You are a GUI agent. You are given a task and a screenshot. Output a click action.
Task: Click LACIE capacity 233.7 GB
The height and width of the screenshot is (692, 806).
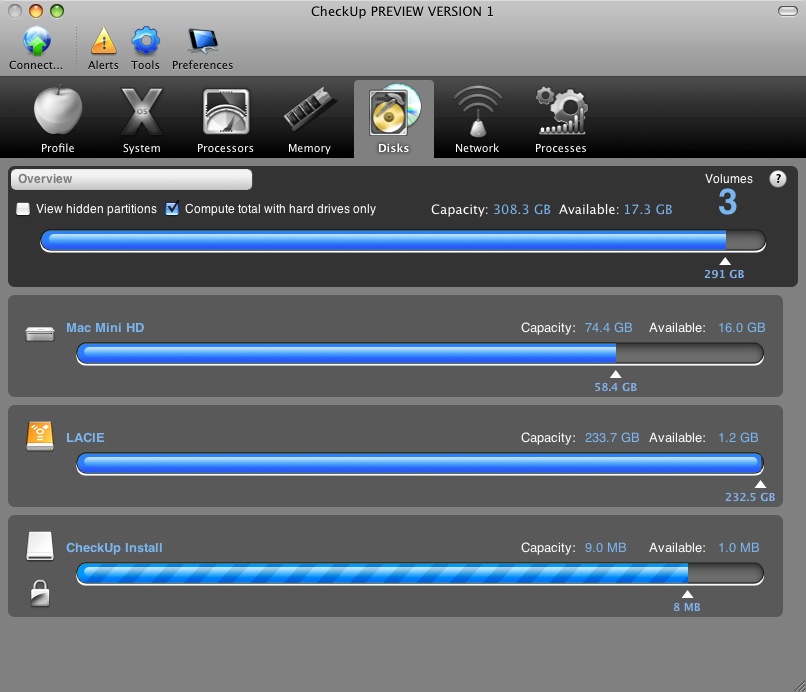[x=612, y=438]
